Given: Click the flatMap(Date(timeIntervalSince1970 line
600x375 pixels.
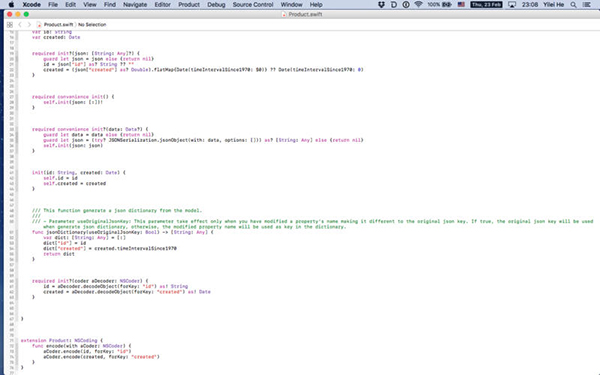Looking at the screenshot, I should [x=203, y=70].
